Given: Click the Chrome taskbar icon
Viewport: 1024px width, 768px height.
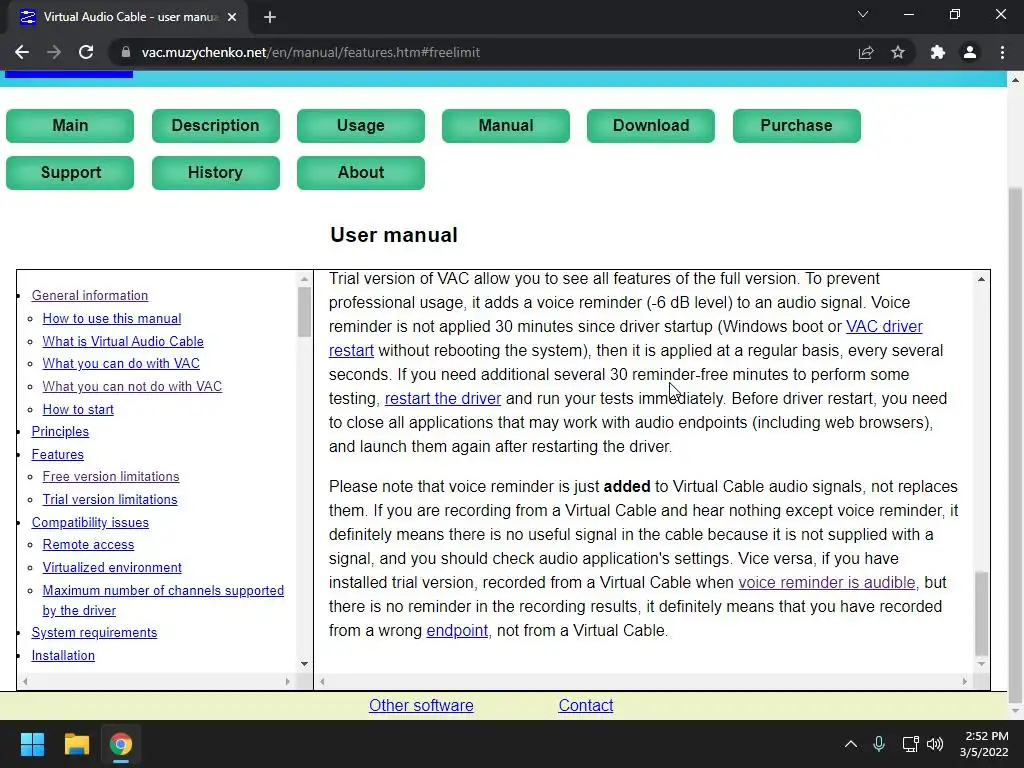Looking at the screenshot, I should pos(121,744).
